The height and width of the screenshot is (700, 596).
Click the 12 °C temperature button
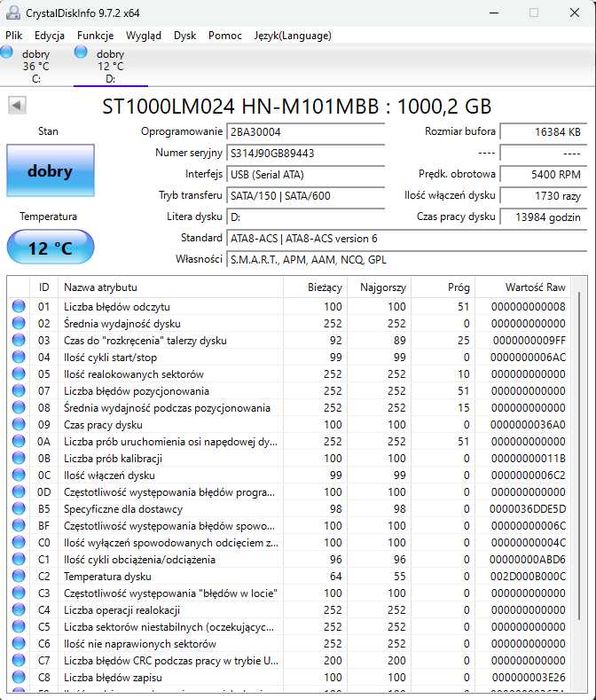click(50, 247)
